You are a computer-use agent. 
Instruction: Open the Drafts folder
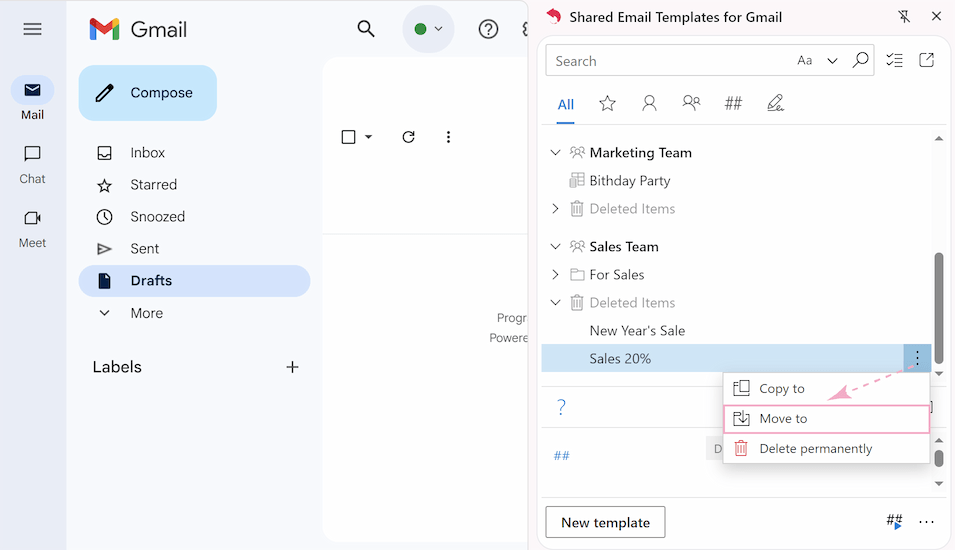coord(194,281)
